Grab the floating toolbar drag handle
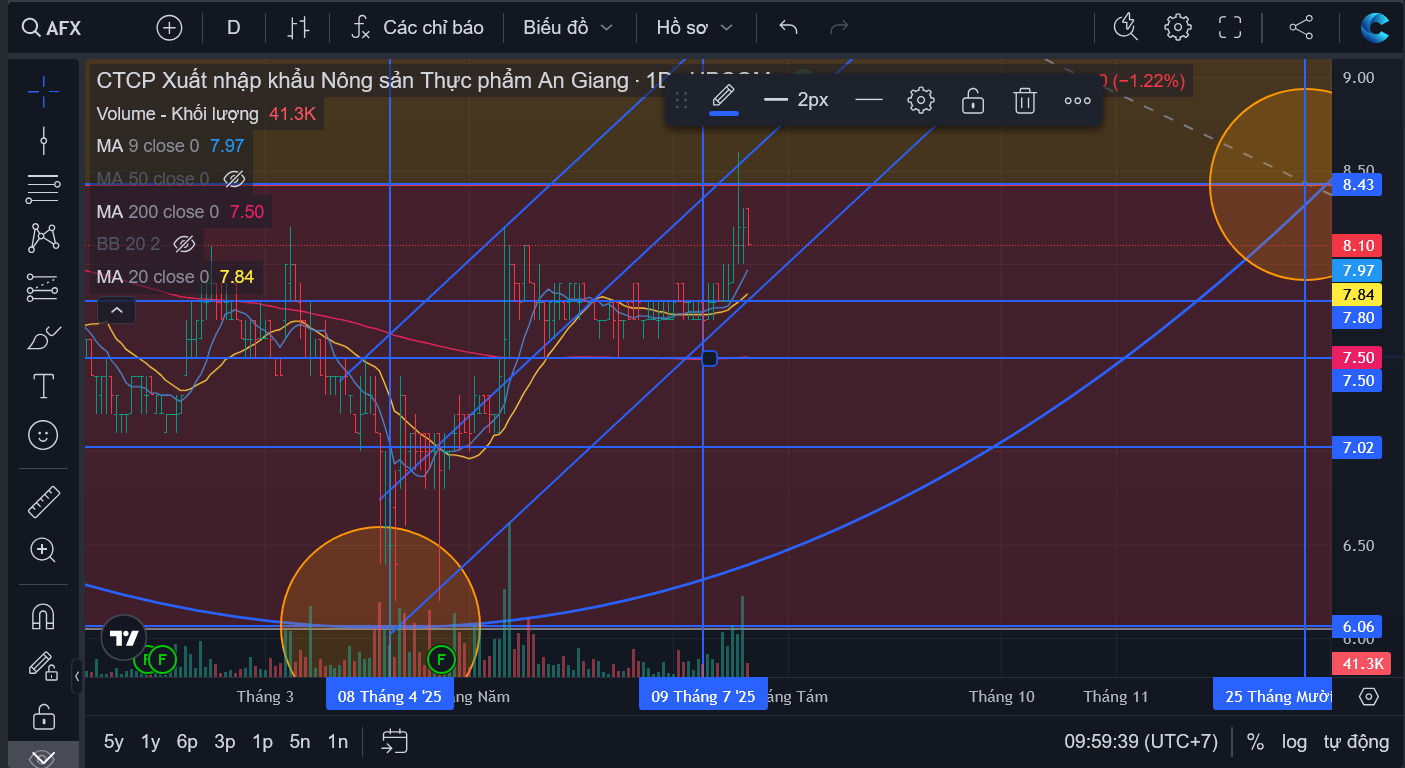This screenshot has width=1405, height=768. (682, 100)
